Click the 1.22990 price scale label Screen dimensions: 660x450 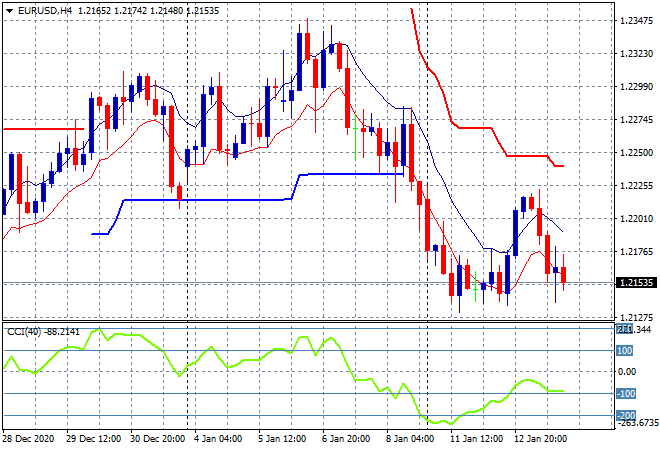[x=636, y=86]
